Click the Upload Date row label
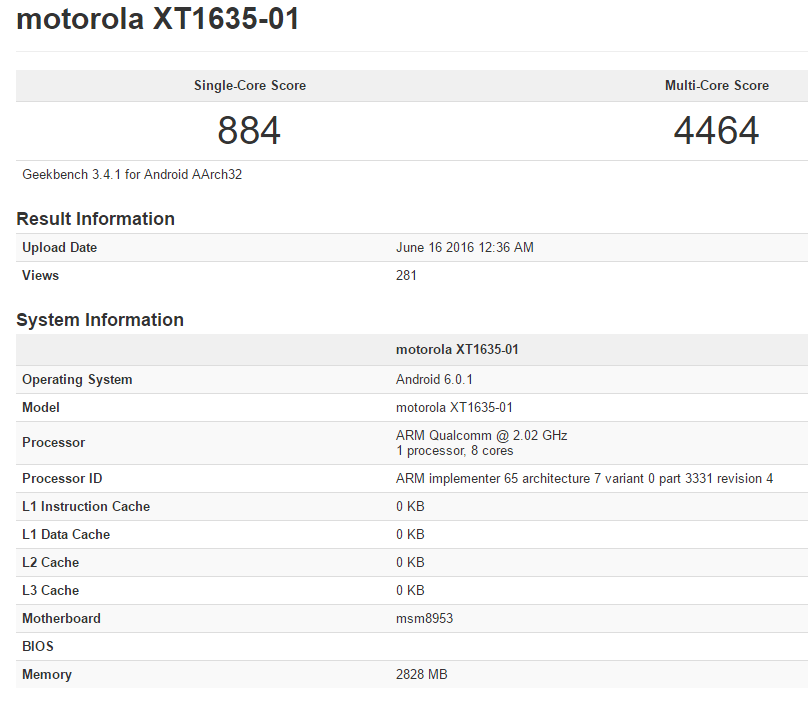 click(60, 248)
